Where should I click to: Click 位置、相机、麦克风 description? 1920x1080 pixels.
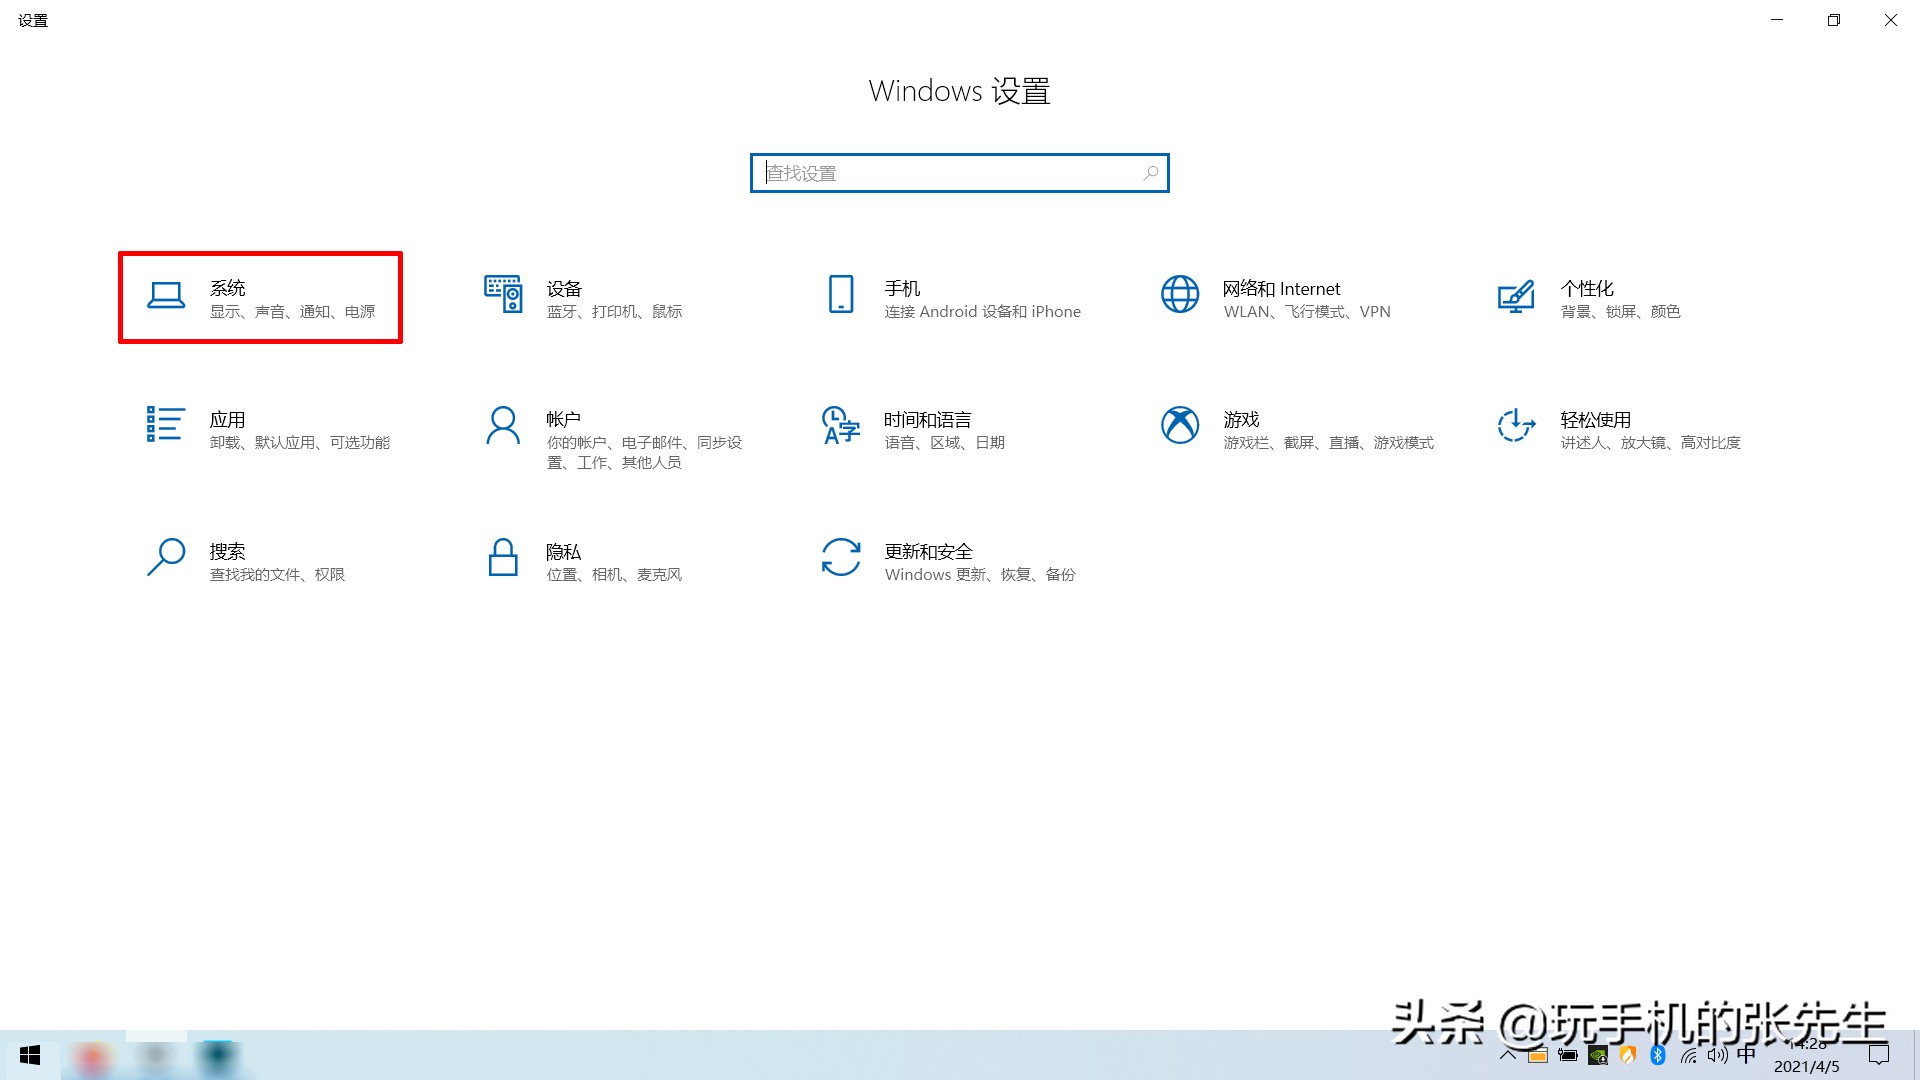click(x=614, y=575)
